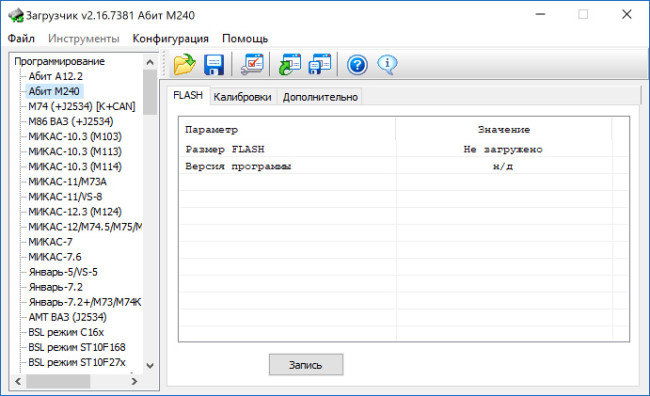Click the Запись button
The image size is (650, 396).
[306, 365]
